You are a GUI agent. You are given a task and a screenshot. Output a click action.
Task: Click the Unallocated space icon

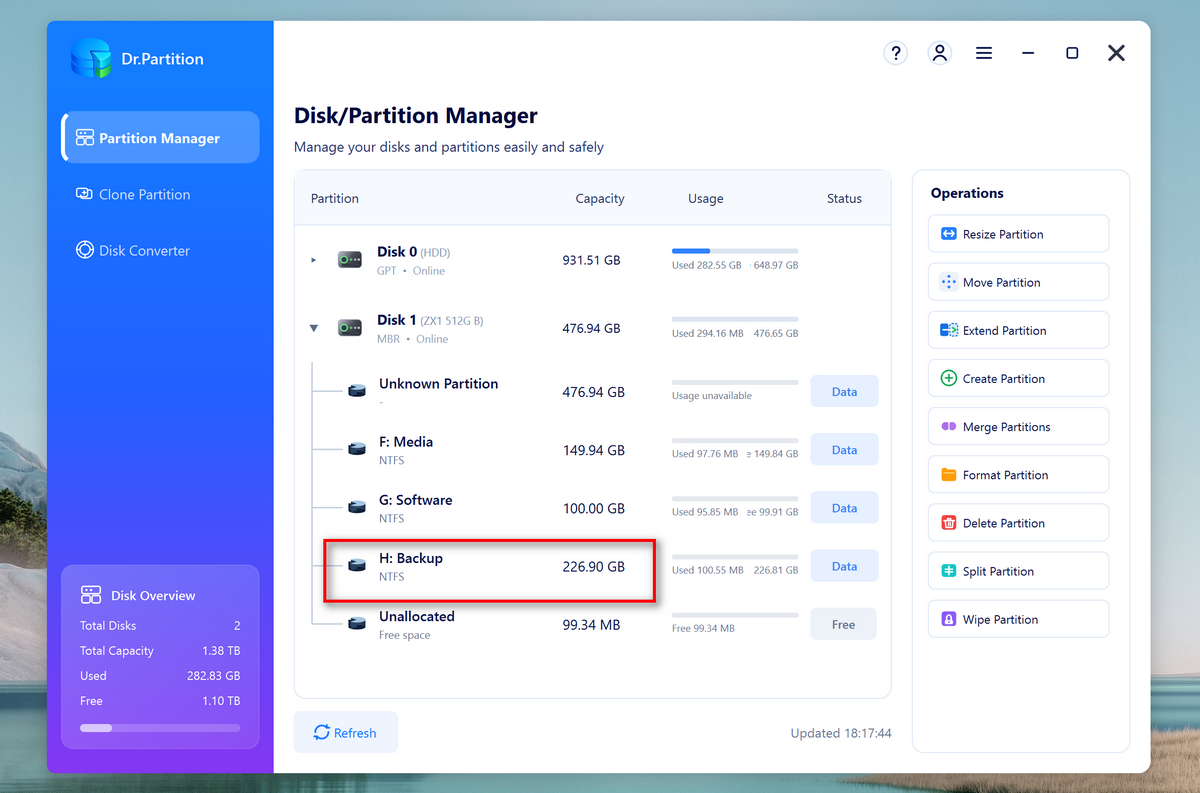357,624
